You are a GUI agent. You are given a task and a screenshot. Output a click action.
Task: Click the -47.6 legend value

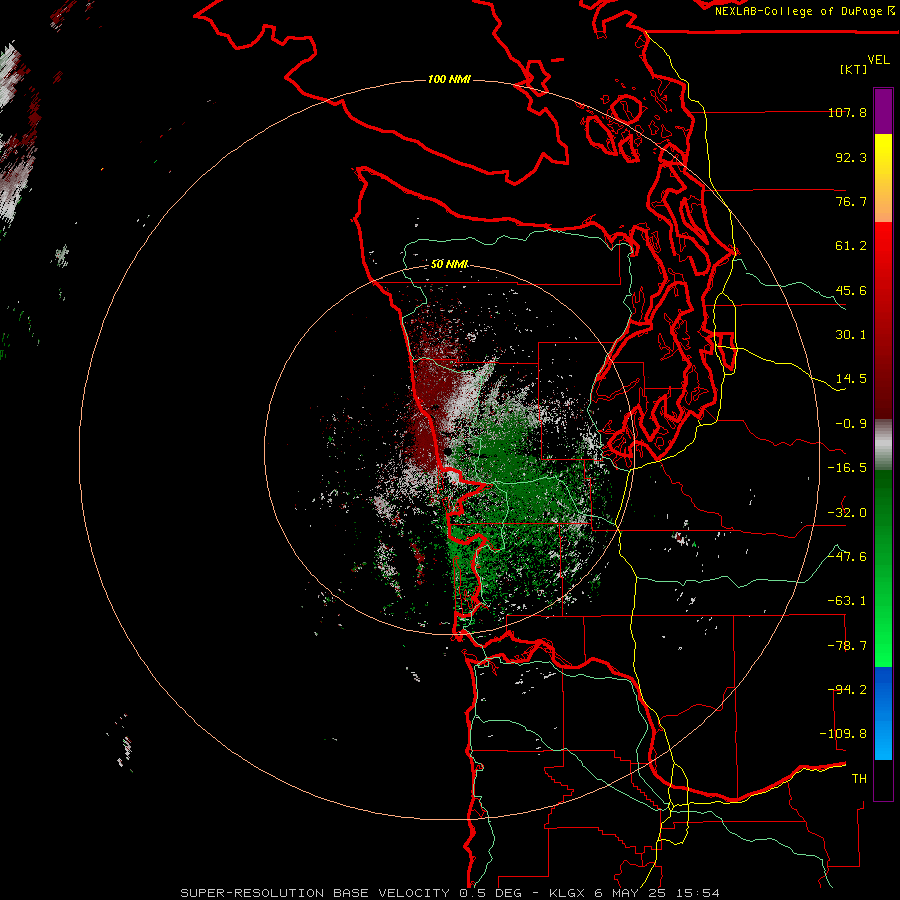click(847, 557)
